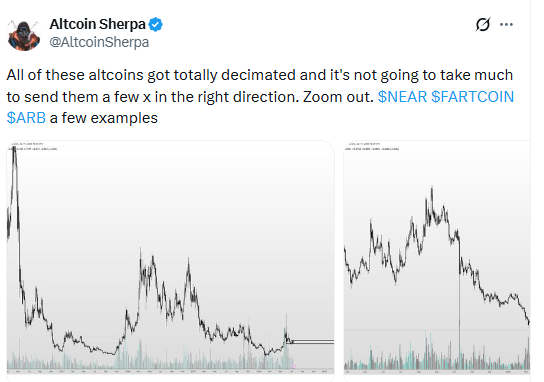Viewport: 544px width, 382px height.
Task: Open the Grok explain-post icon
Action: tap(483, 24)
